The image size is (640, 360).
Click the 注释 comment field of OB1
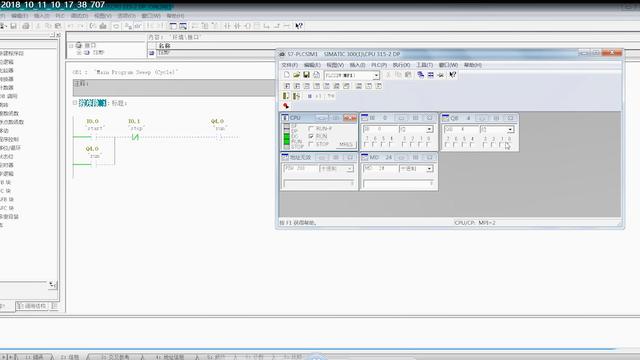click(174, 88)
